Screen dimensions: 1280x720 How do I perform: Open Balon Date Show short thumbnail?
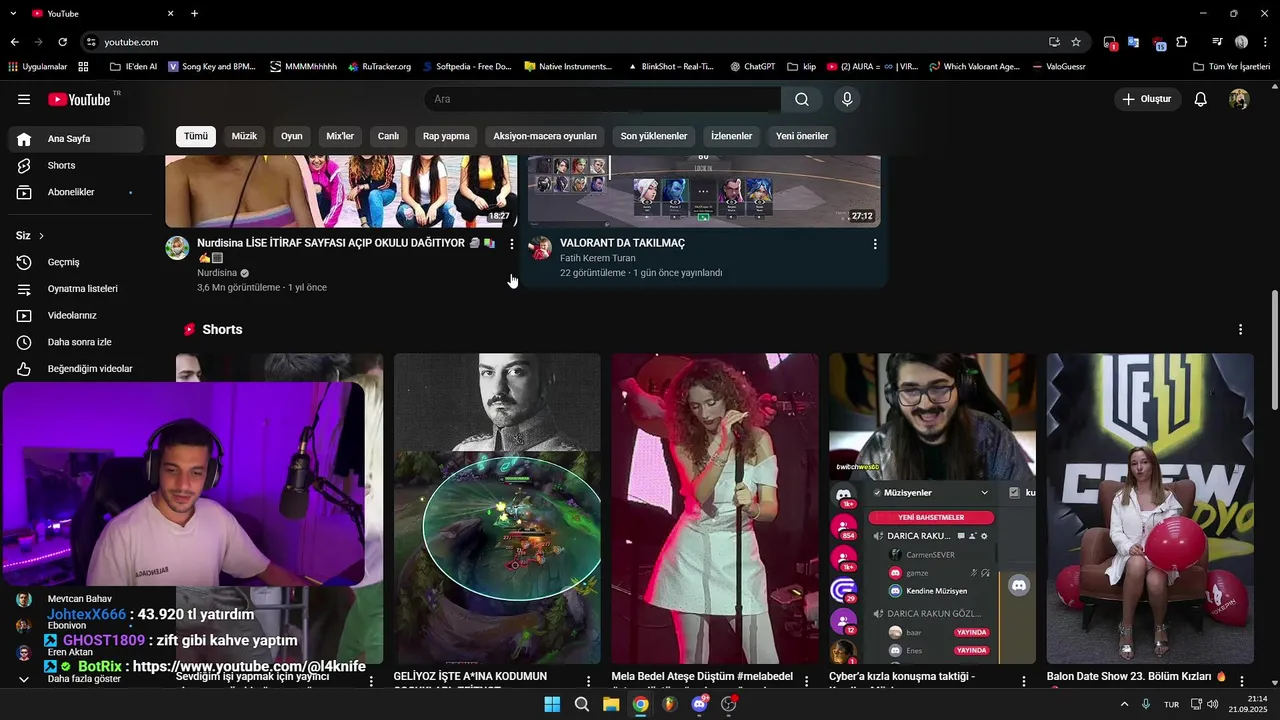tap(1150, 508)
